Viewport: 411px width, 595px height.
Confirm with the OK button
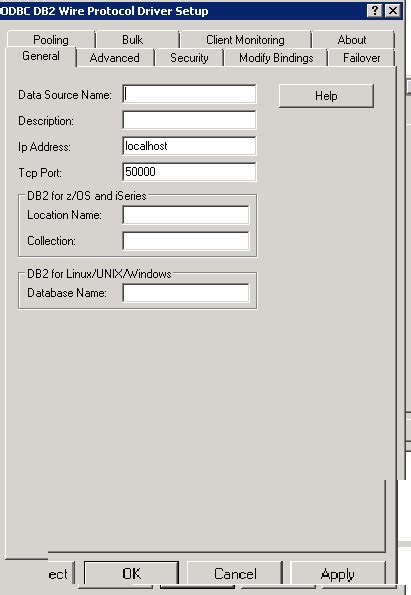click(x=131, y=573)
